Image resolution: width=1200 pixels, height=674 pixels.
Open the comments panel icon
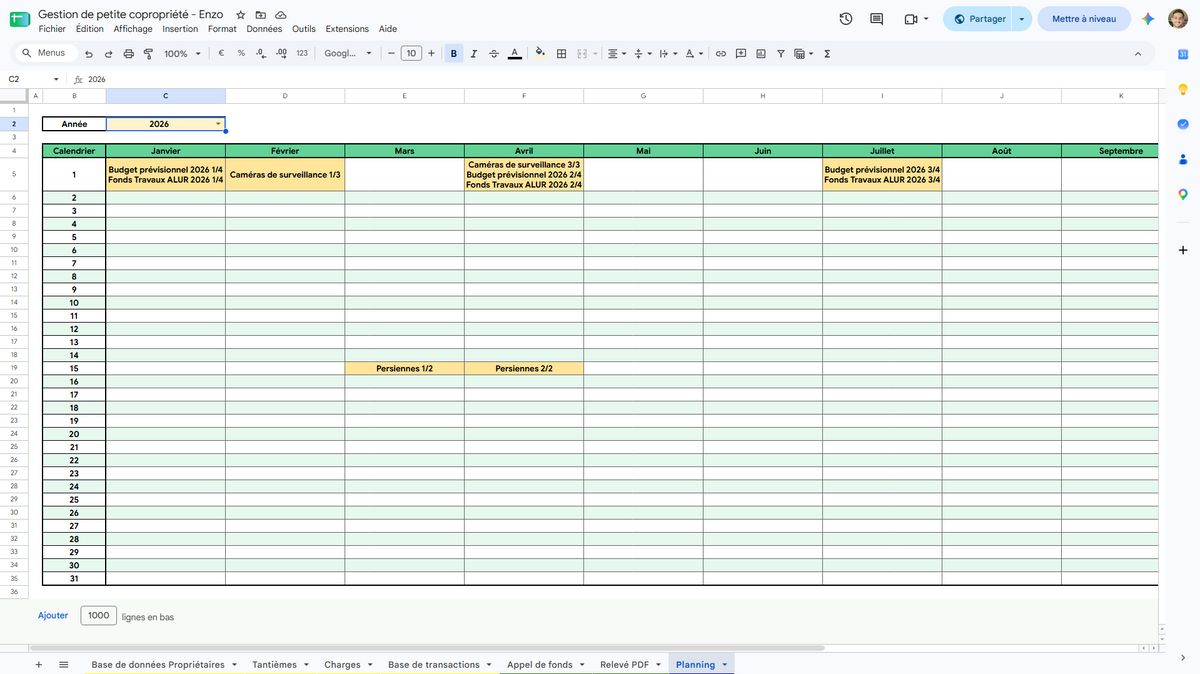pos(877,19)
